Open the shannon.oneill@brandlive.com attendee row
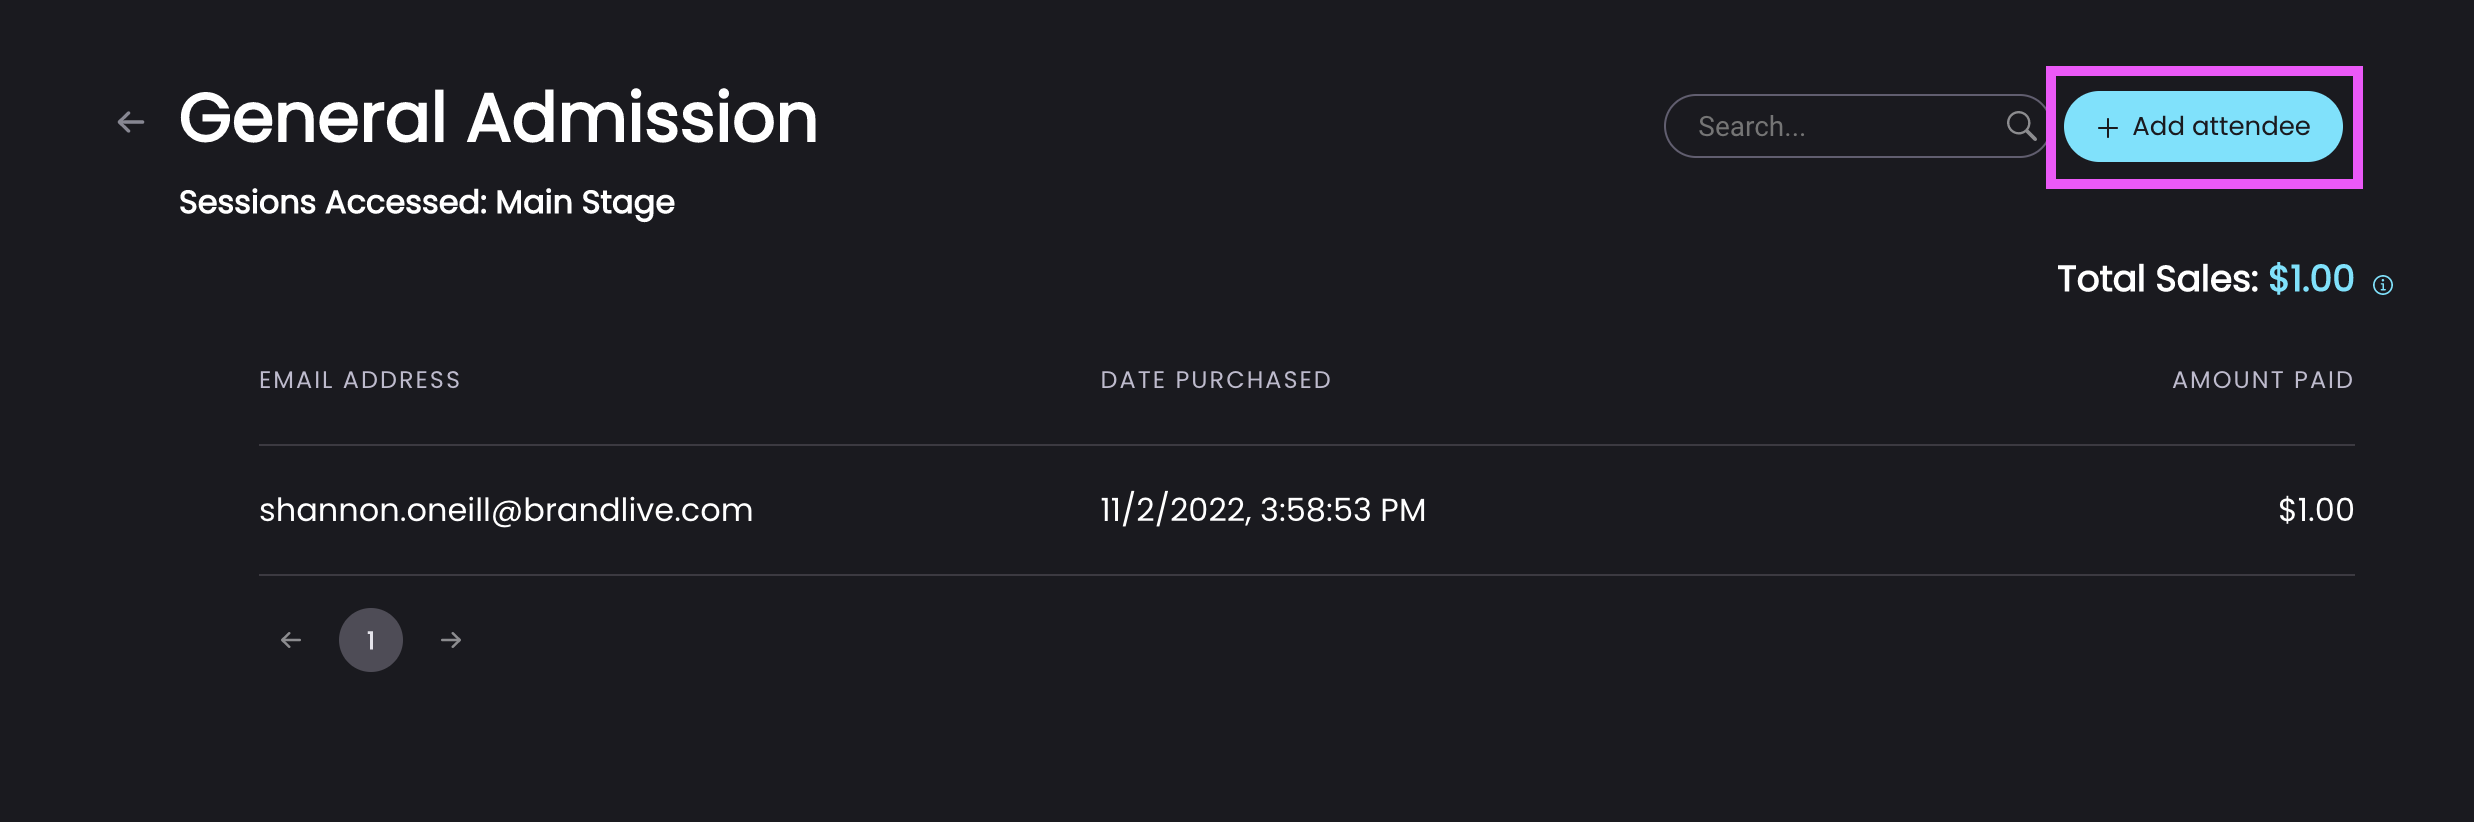2474x822 pixels. 1307,510
